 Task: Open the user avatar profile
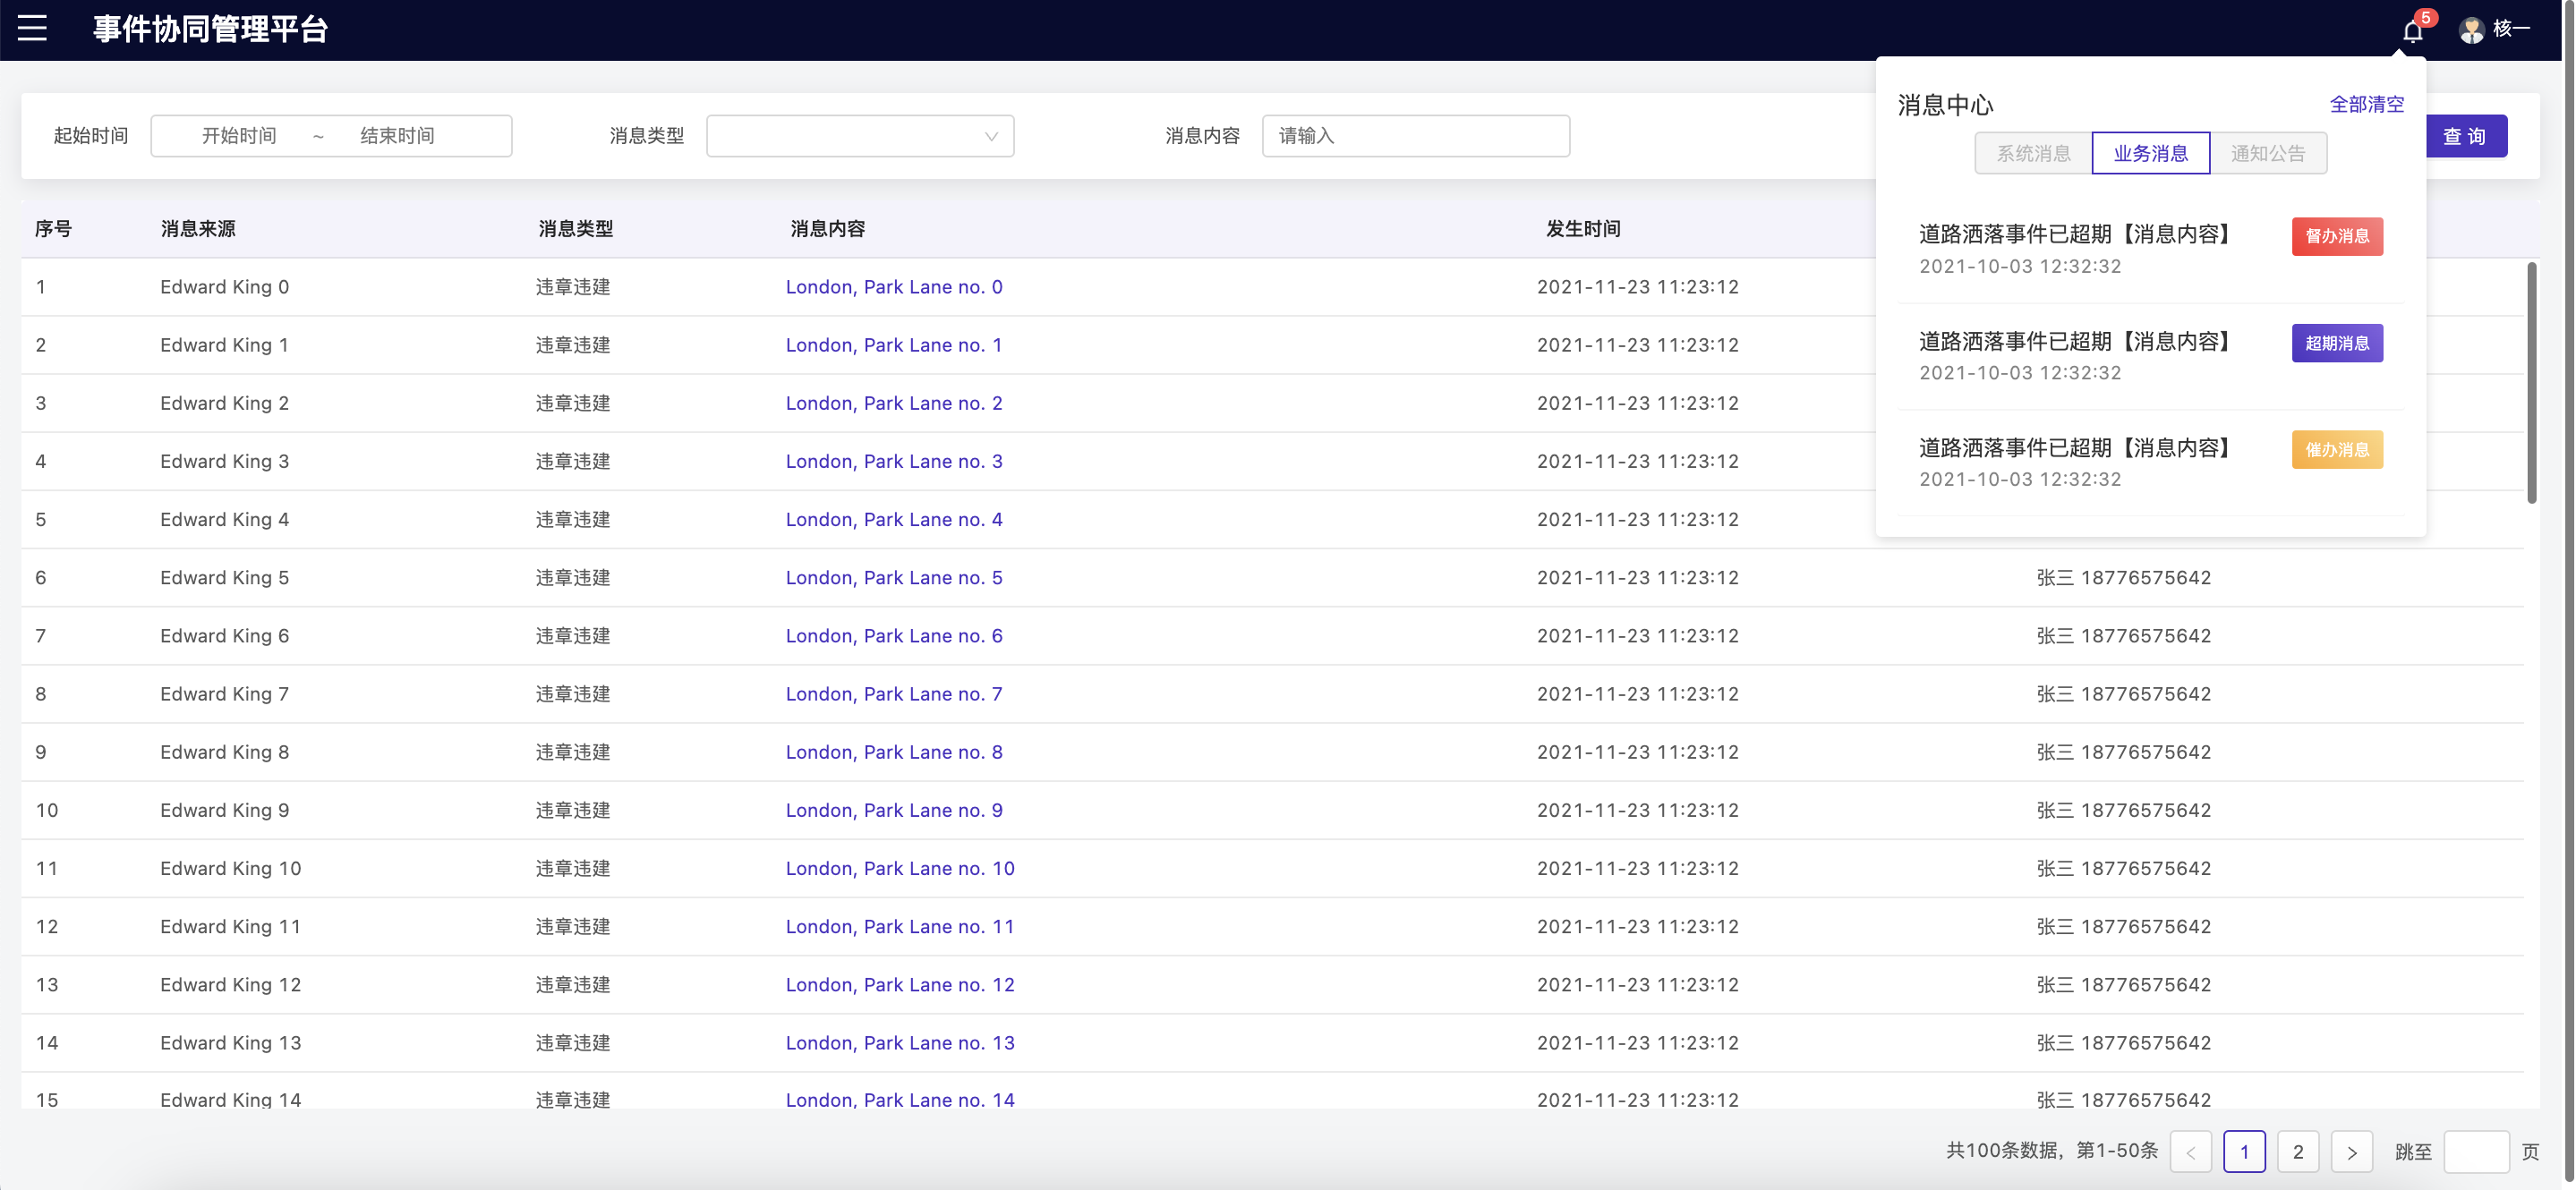click(x=2471, y=30)
